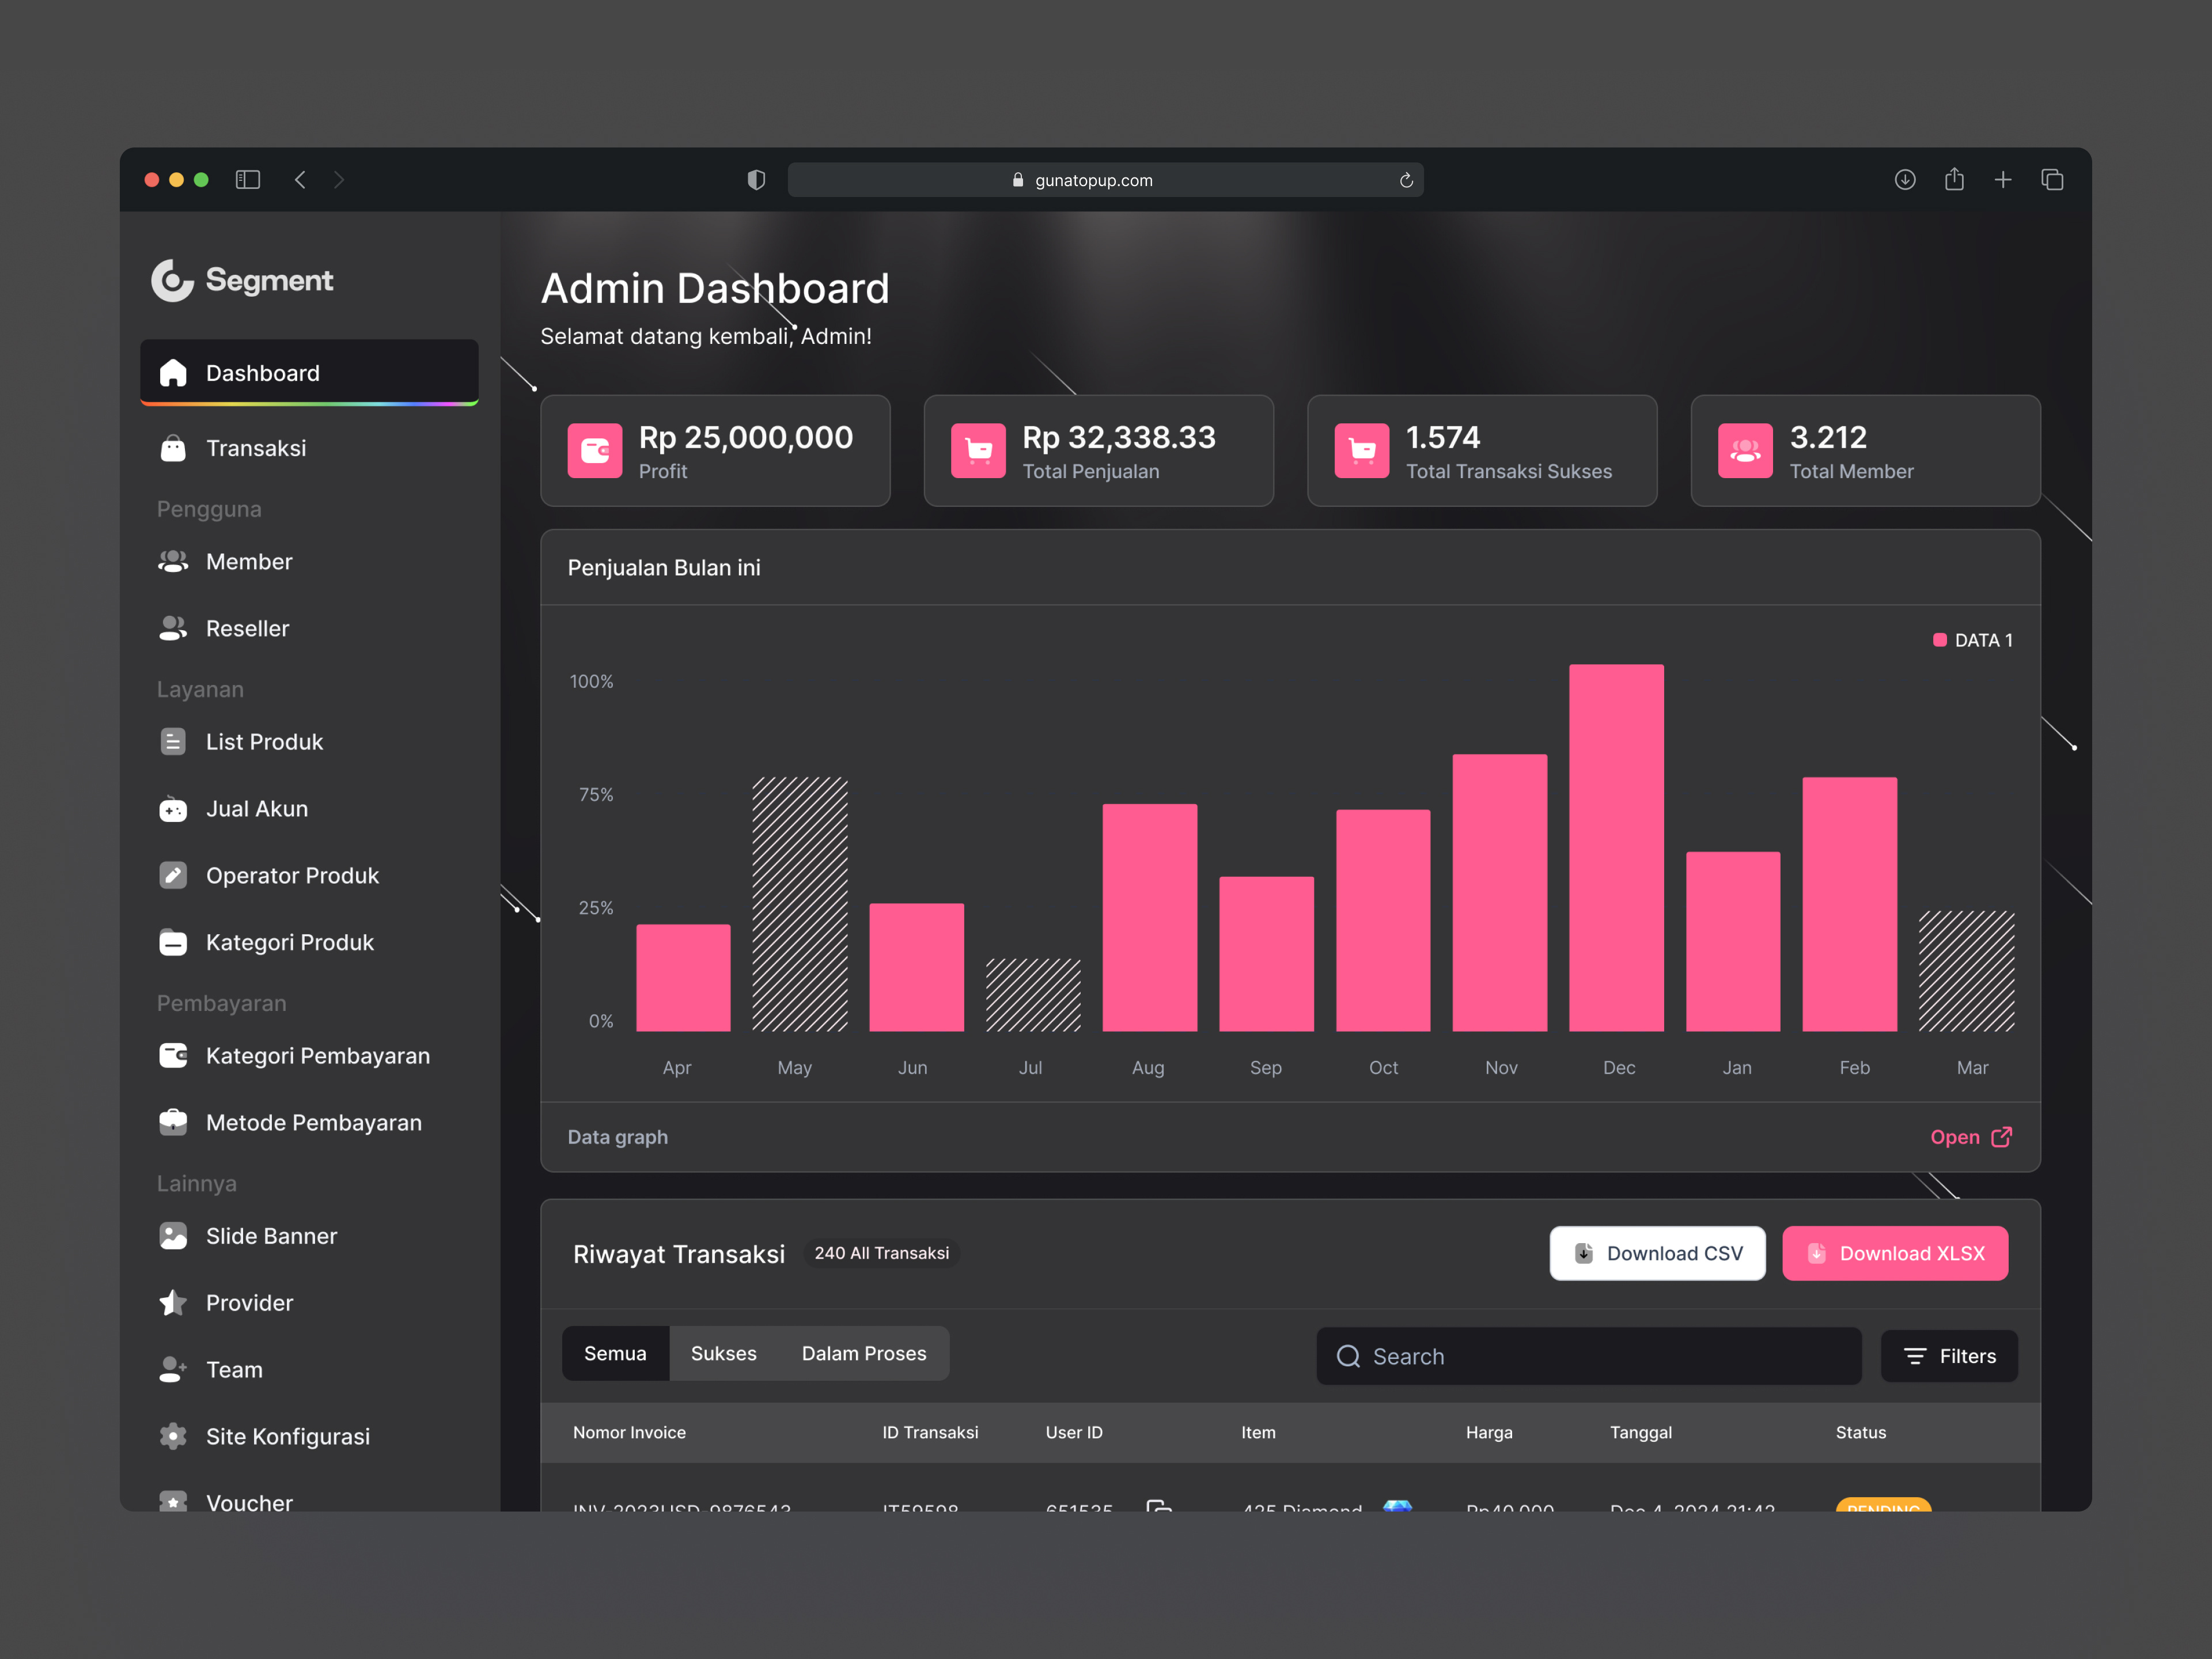
Task: Open Site Konfigurasi menu item
Action: [287, 1436]
